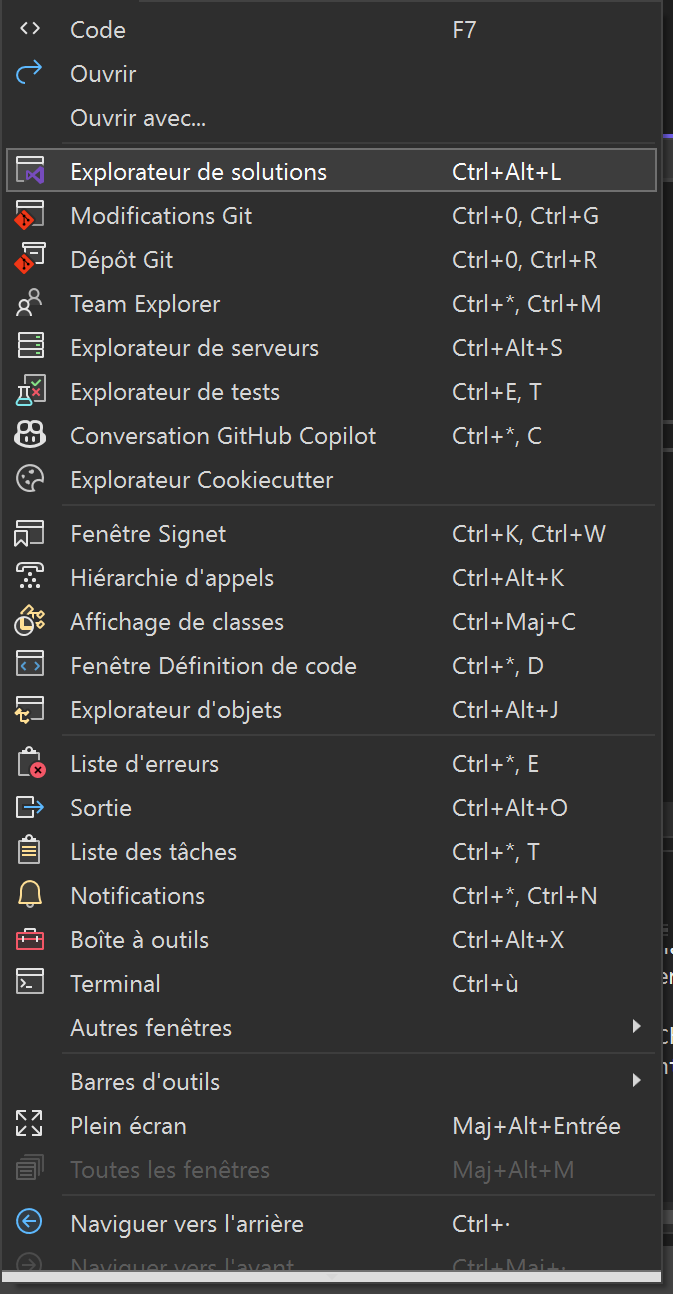Open Hiérarchie d'appels window

click(172, 578)
